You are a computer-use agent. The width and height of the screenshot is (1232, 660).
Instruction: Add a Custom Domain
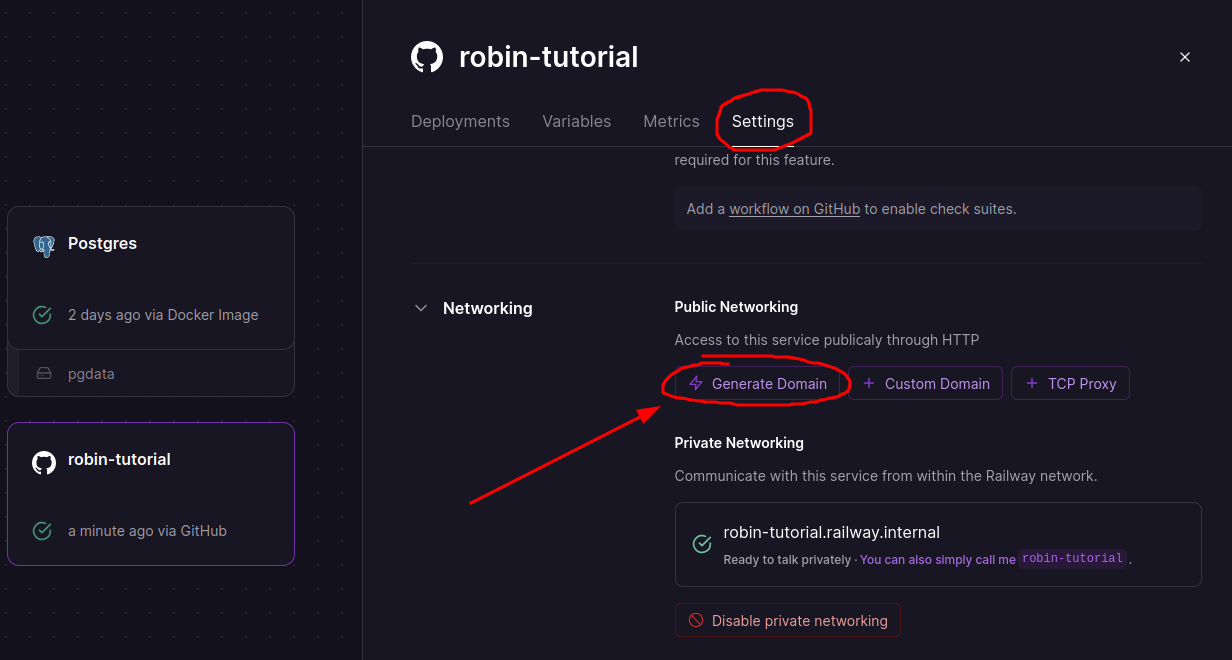pos(926,384)
